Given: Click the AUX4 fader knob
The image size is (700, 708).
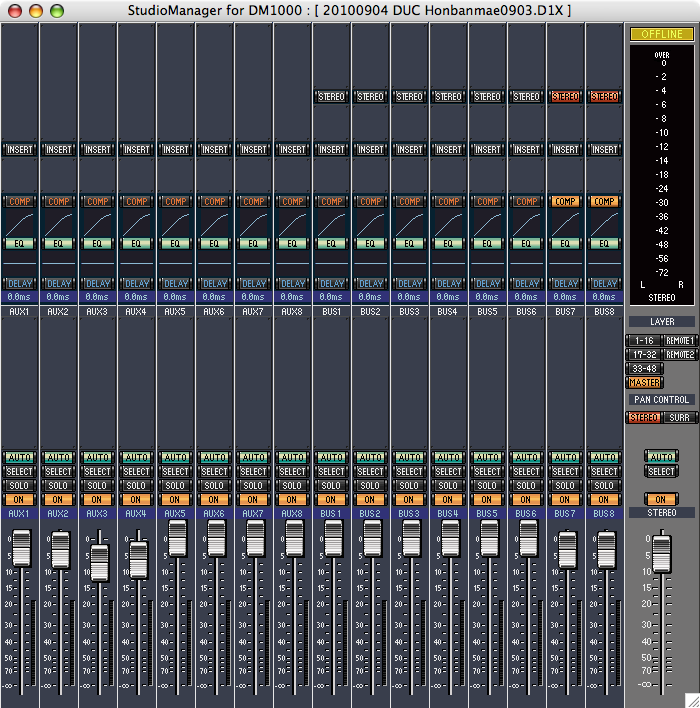Looking at the screenshot, I should coord(138,560).
